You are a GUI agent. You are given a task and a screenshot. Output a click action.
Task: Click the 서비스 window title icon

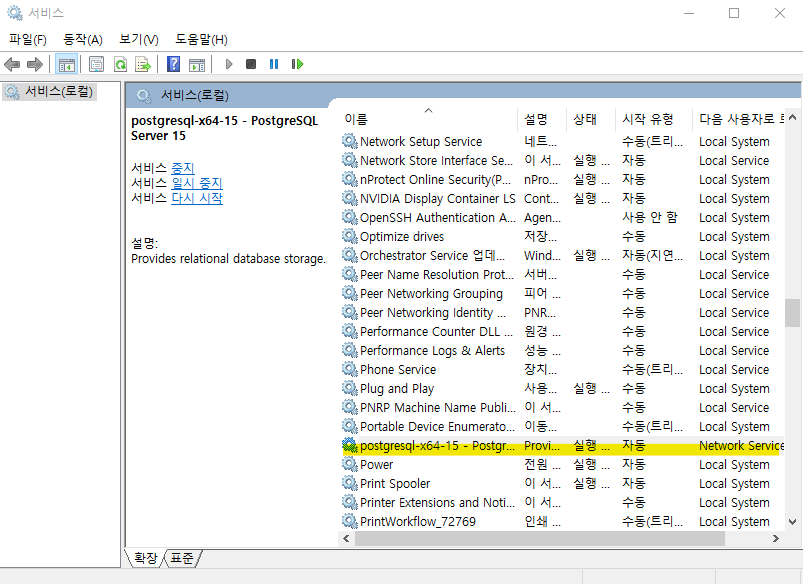pyautogui.click(x=15, y=13)
